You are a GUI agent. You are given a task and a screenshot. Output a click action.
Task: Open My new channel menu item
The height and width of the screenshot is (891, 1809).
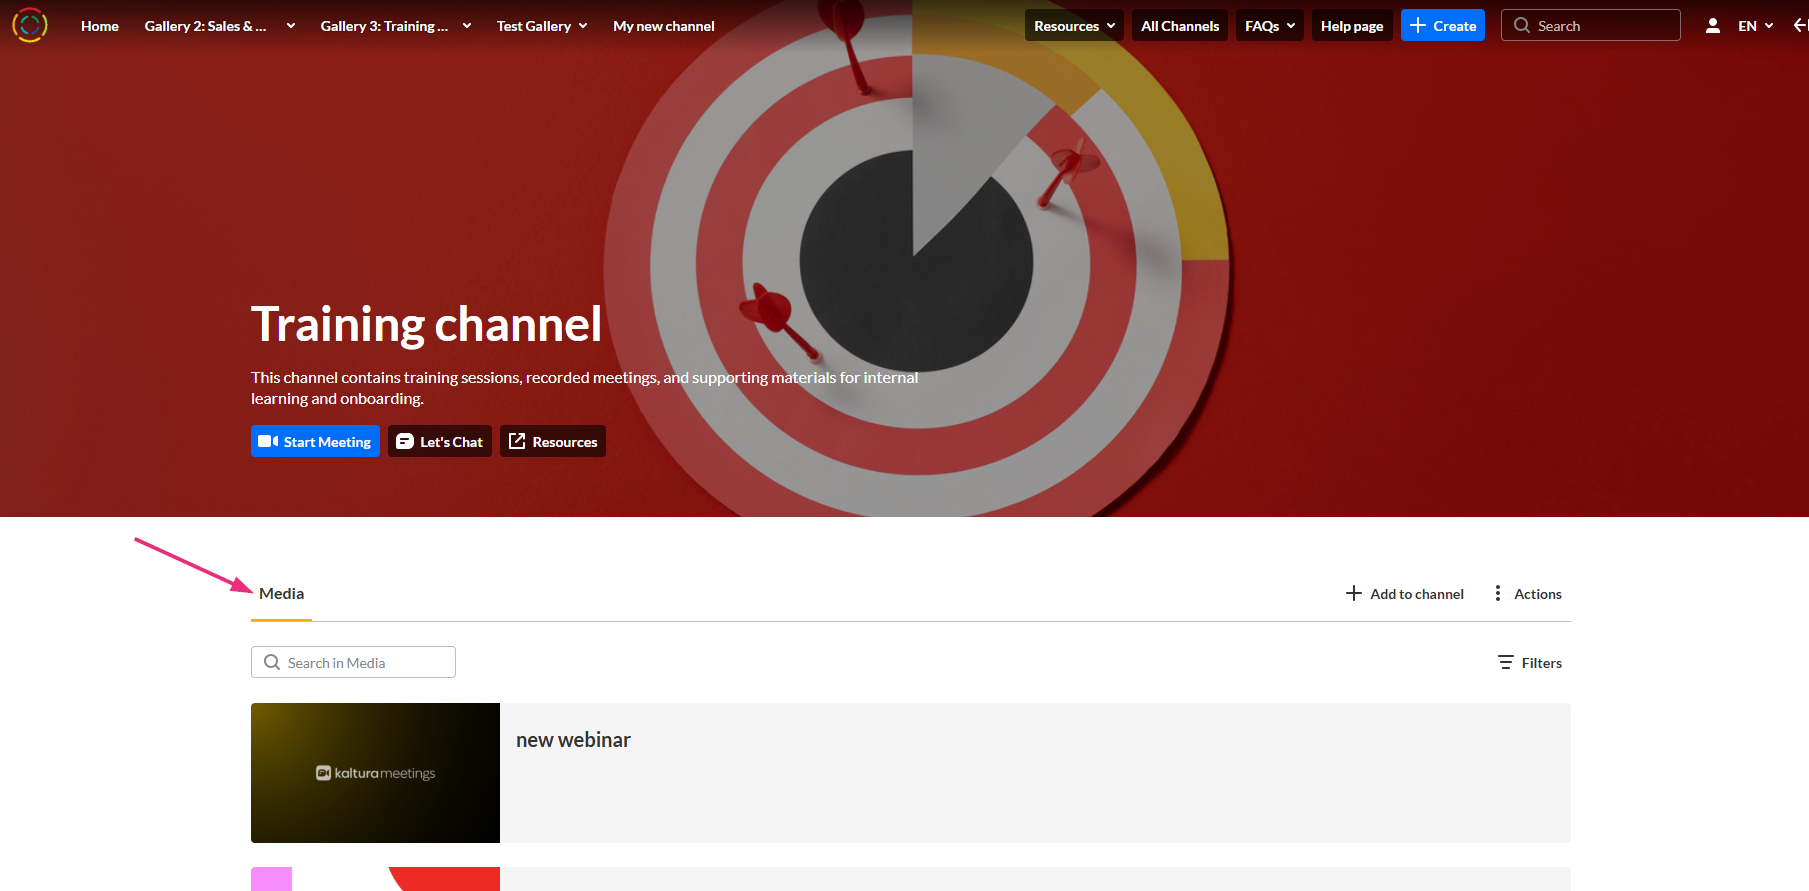click(664, 26)
